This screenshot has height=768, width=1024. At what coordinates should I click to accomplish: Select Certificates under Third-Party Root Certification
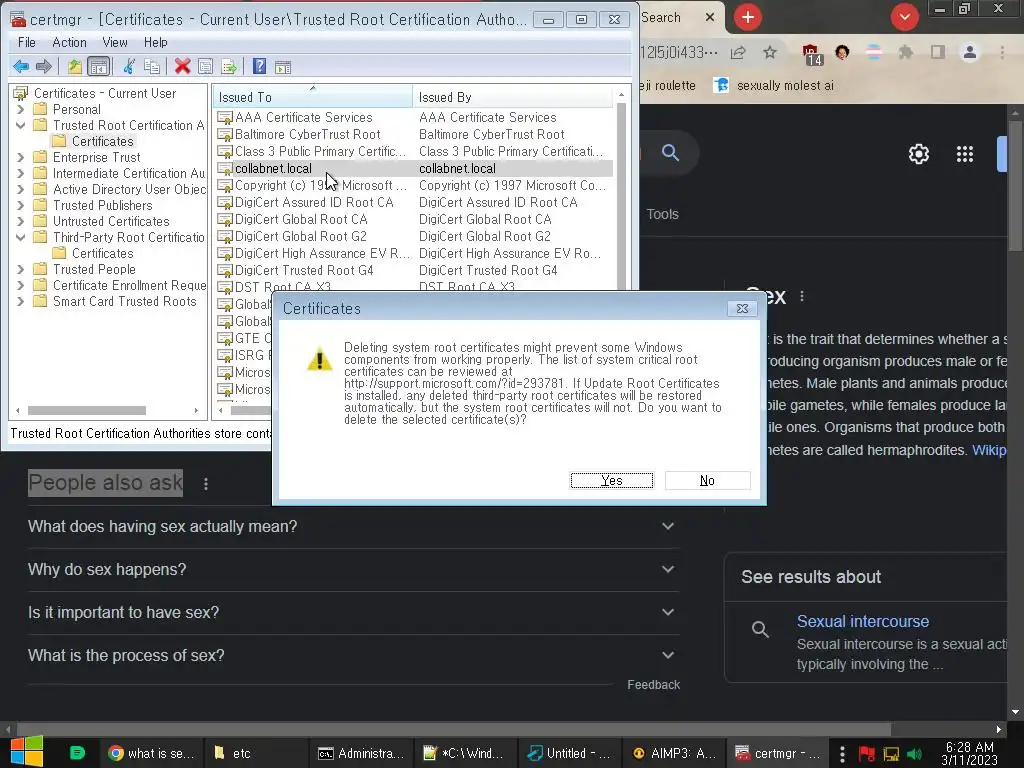103,253
